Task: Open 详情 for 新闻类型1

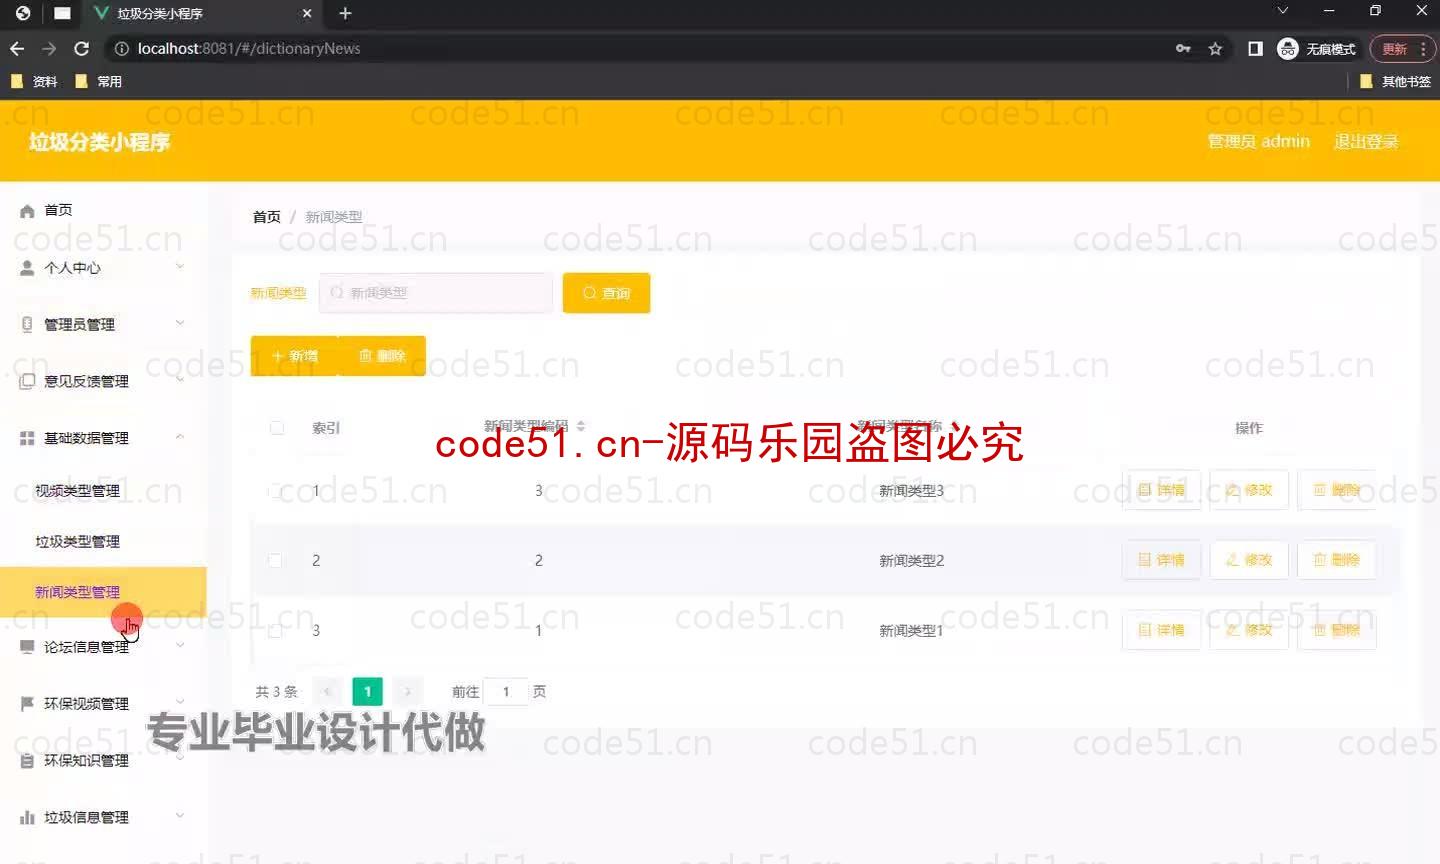Action: [x=1161, y=630]
